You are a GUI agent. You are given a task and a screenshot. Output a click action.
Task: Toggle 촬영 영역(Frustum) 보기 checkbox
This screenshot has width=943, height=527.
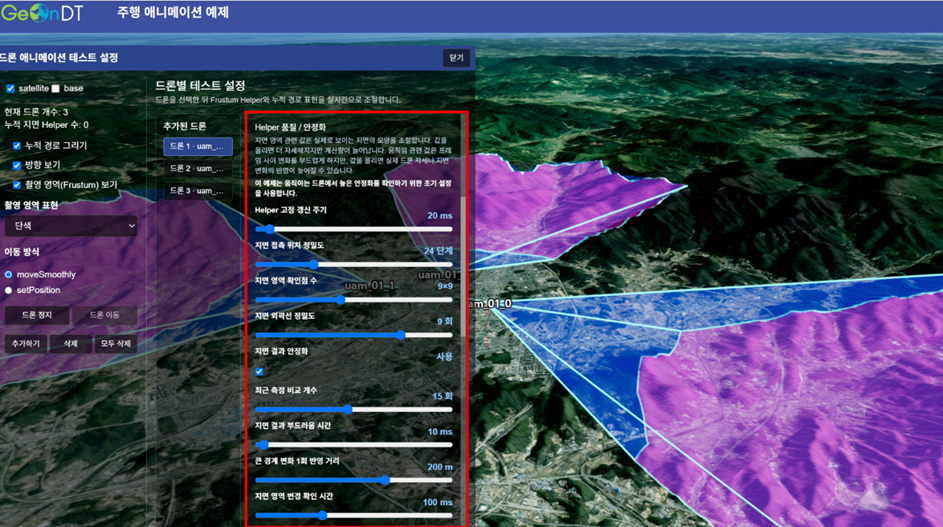click(x=17, y=185)
